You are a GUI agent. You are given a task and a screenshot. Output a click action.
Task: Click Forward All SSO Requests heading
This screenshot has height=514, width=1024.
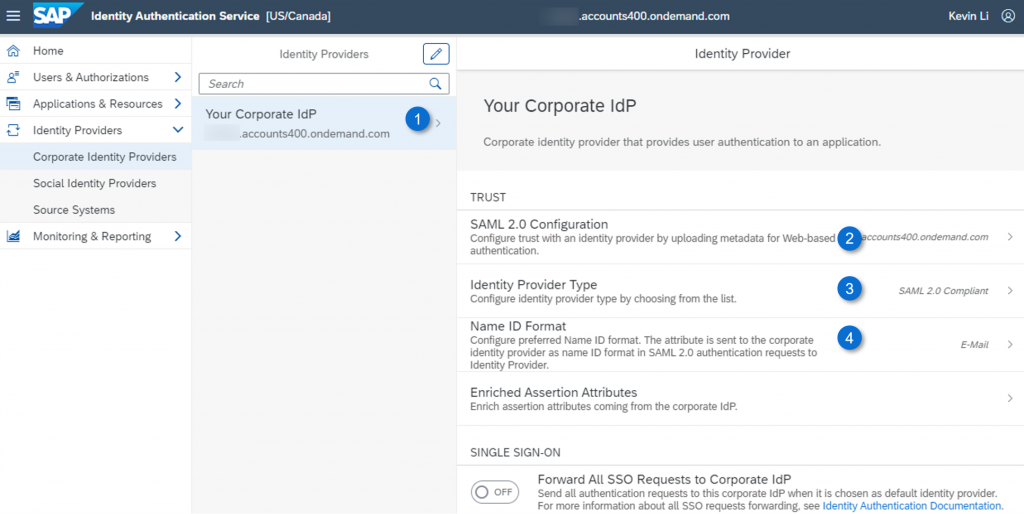click(665, 479)
